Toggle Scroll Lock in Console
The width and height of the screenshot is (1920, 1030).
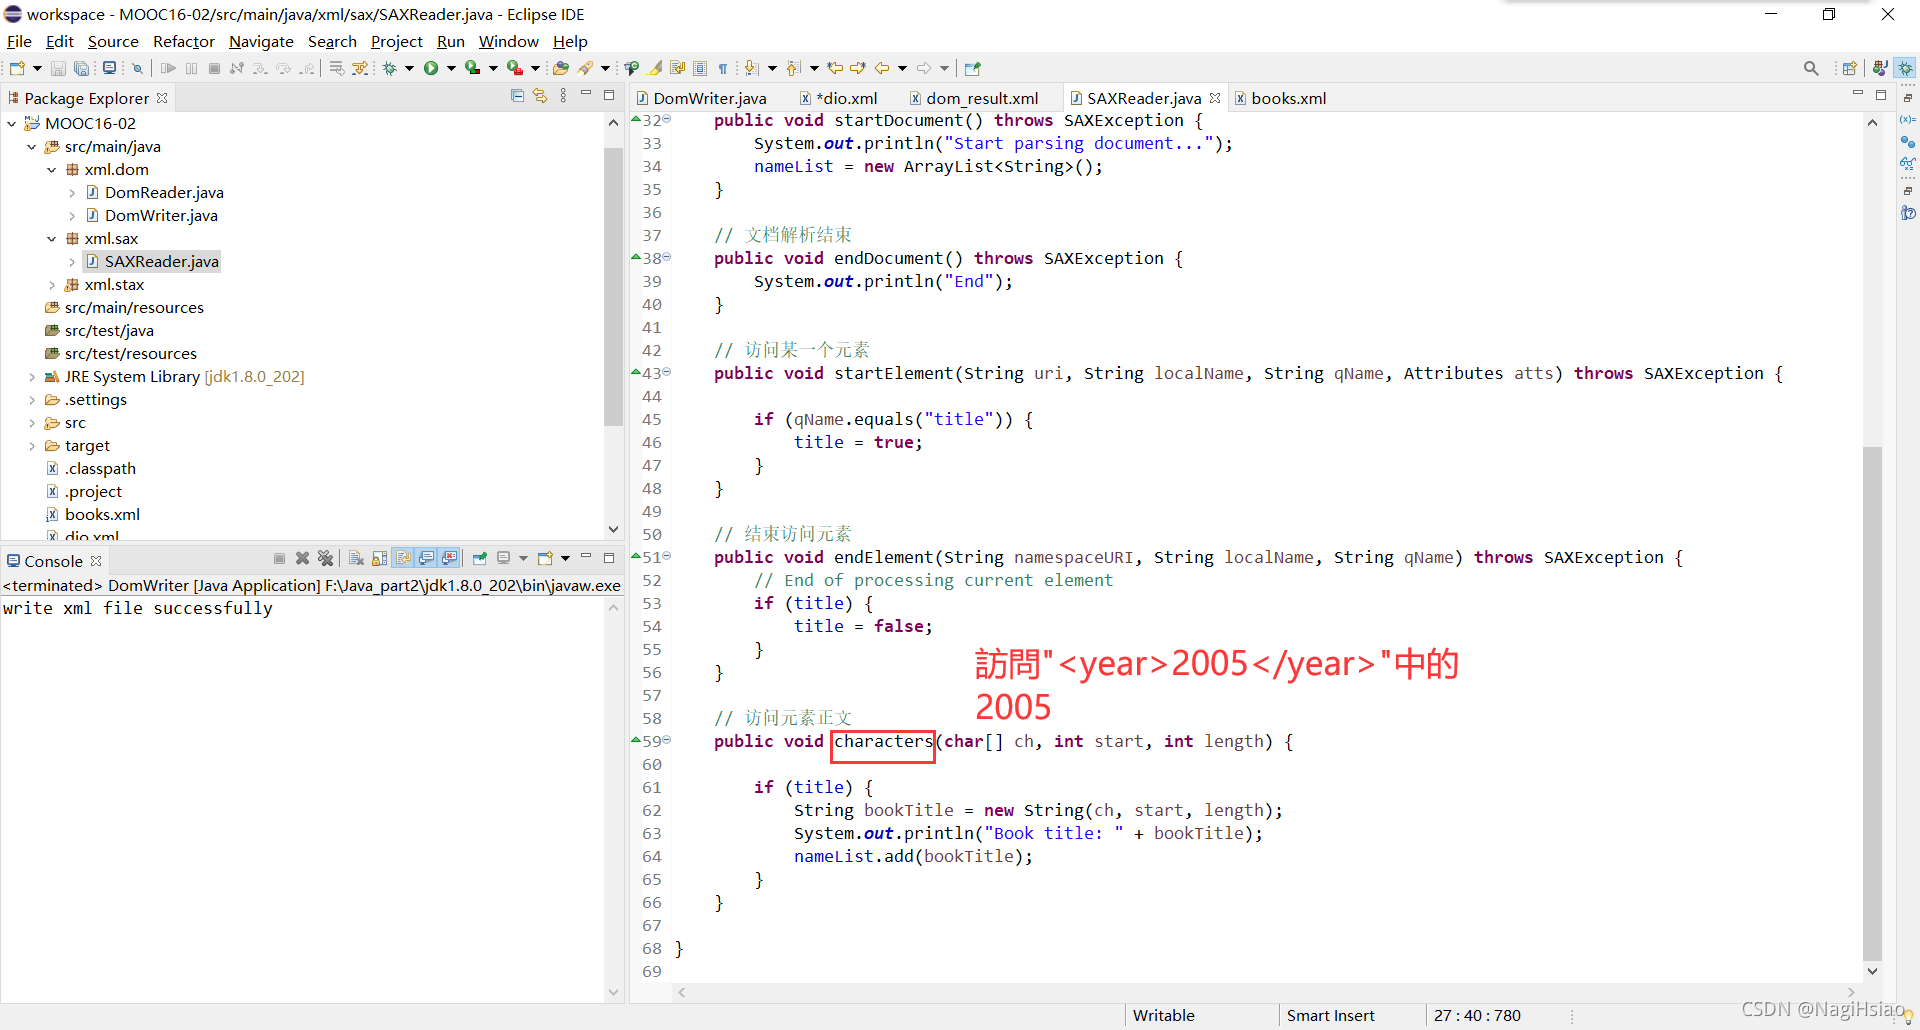click(x=379, y=558)
